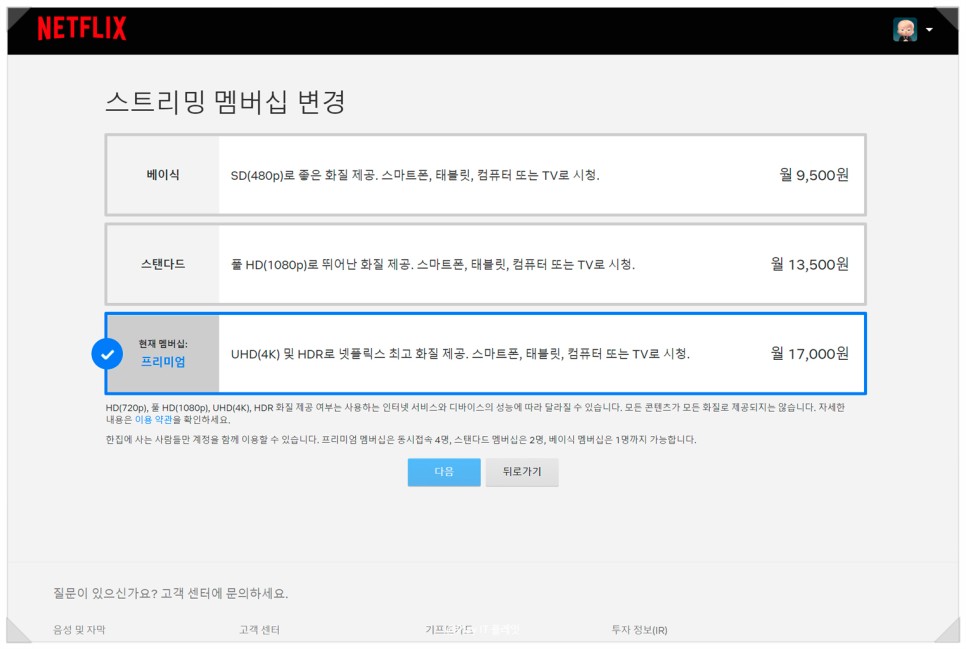Click the SD(480p) description text
Viewport: 966px width, 649px height.
coord(415,176)
